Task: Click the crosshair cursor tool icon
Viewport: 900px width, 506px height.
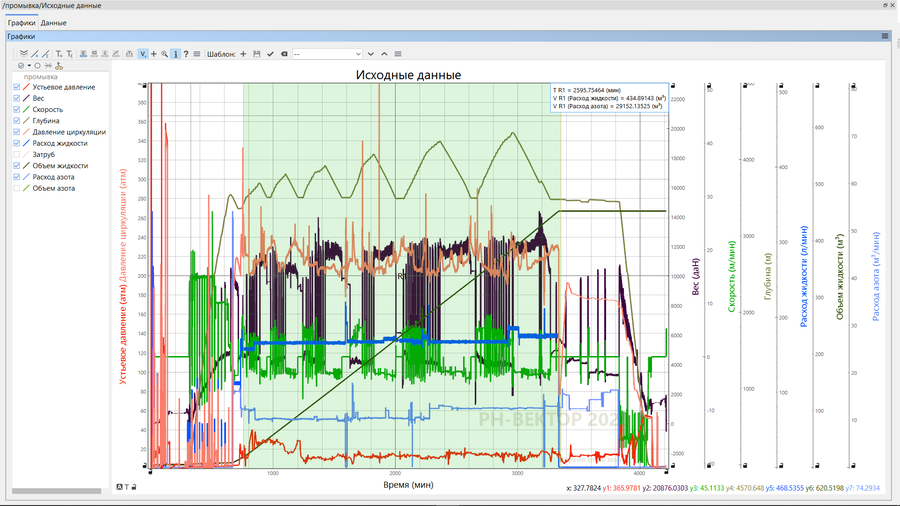Action: click(153, 53)
